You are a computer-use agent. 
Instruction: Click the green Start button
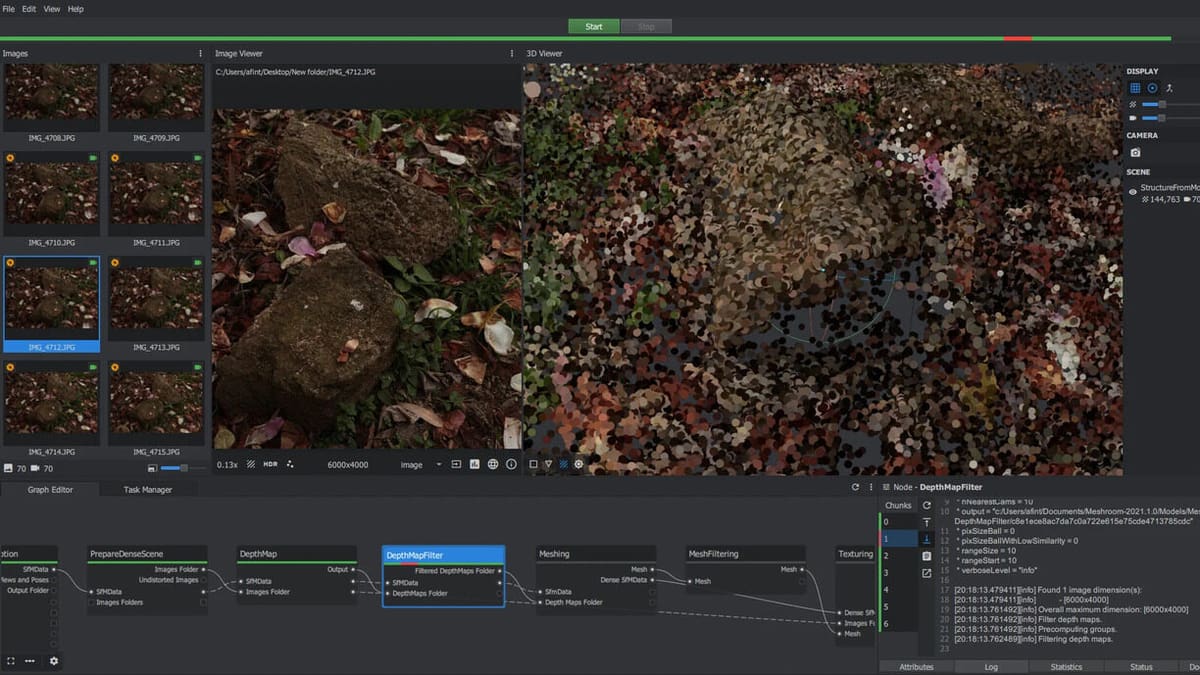[x=594, y=26]
